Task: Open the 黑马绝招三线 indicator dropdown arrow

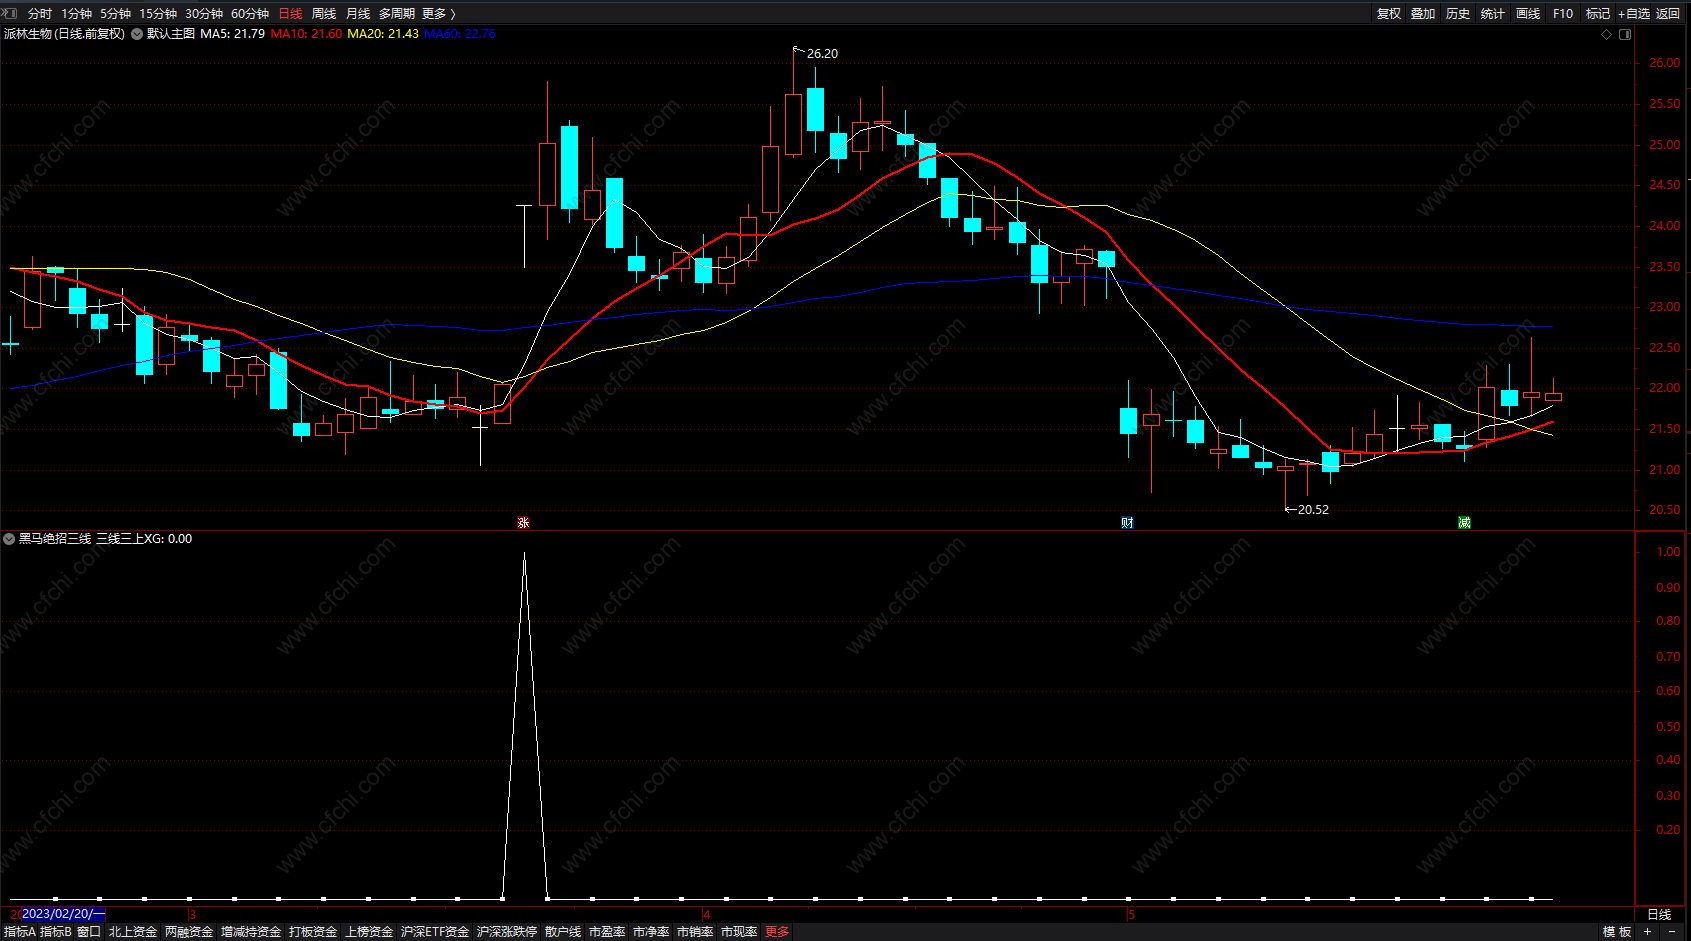Action: (x=9, y=539)
